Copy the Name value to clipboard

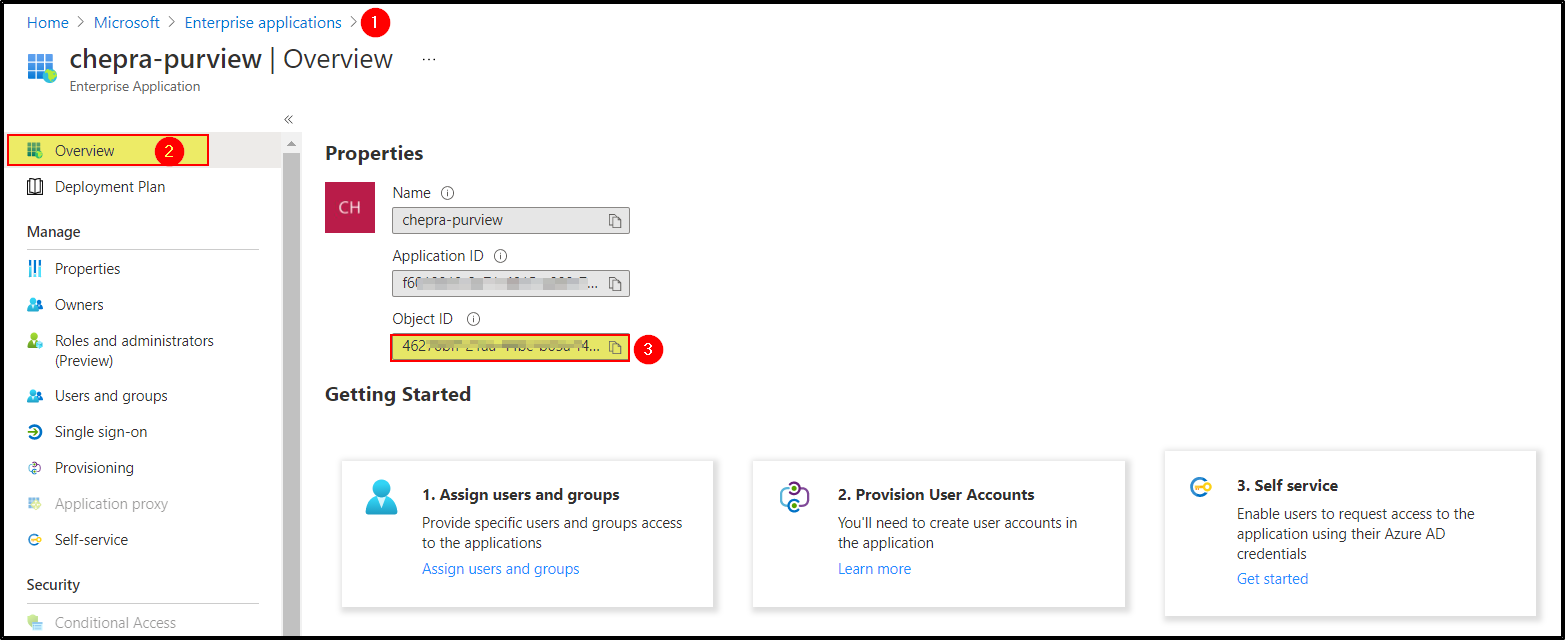click(616, 221)
